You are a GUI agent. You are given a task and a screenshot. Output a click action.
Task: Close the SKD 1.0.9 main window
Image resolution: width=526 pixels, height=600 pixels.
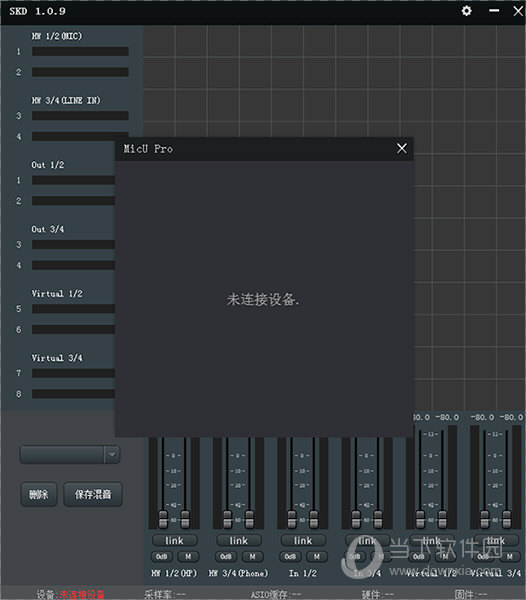(518, 11)
